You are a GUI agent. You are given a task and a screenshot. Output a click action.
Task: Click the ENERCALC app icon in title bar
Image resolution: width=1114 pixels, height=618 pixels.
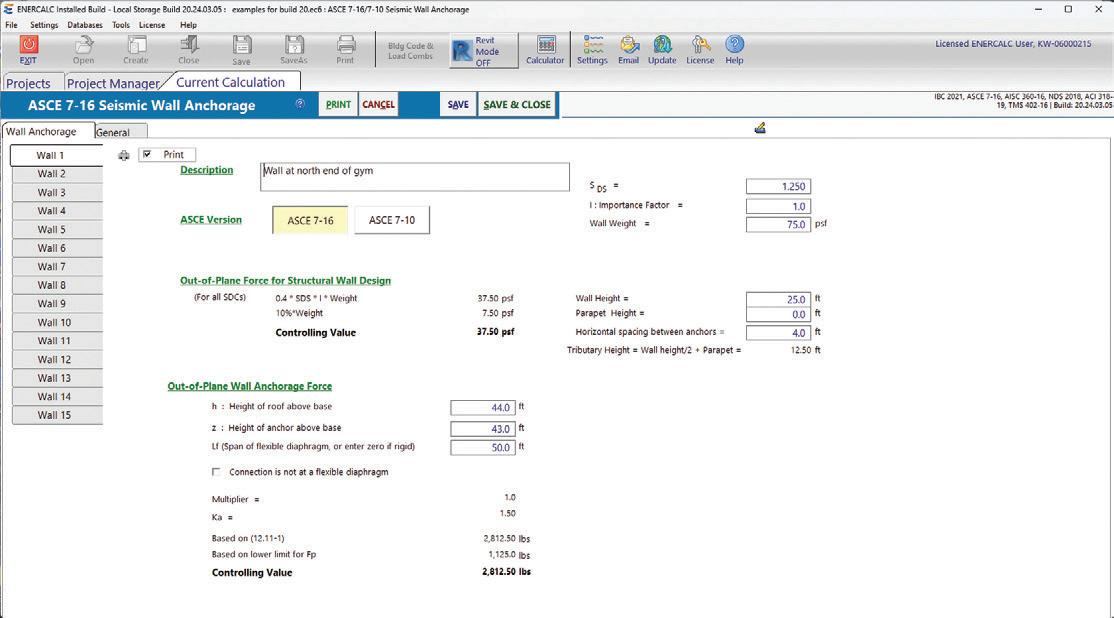pyautogui.click(x=8, y=9)
